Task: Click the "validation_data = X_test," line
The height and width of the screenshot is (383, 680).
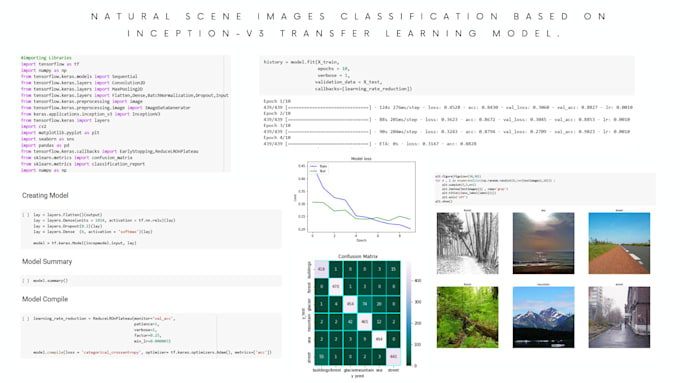Action: point(348,82)
